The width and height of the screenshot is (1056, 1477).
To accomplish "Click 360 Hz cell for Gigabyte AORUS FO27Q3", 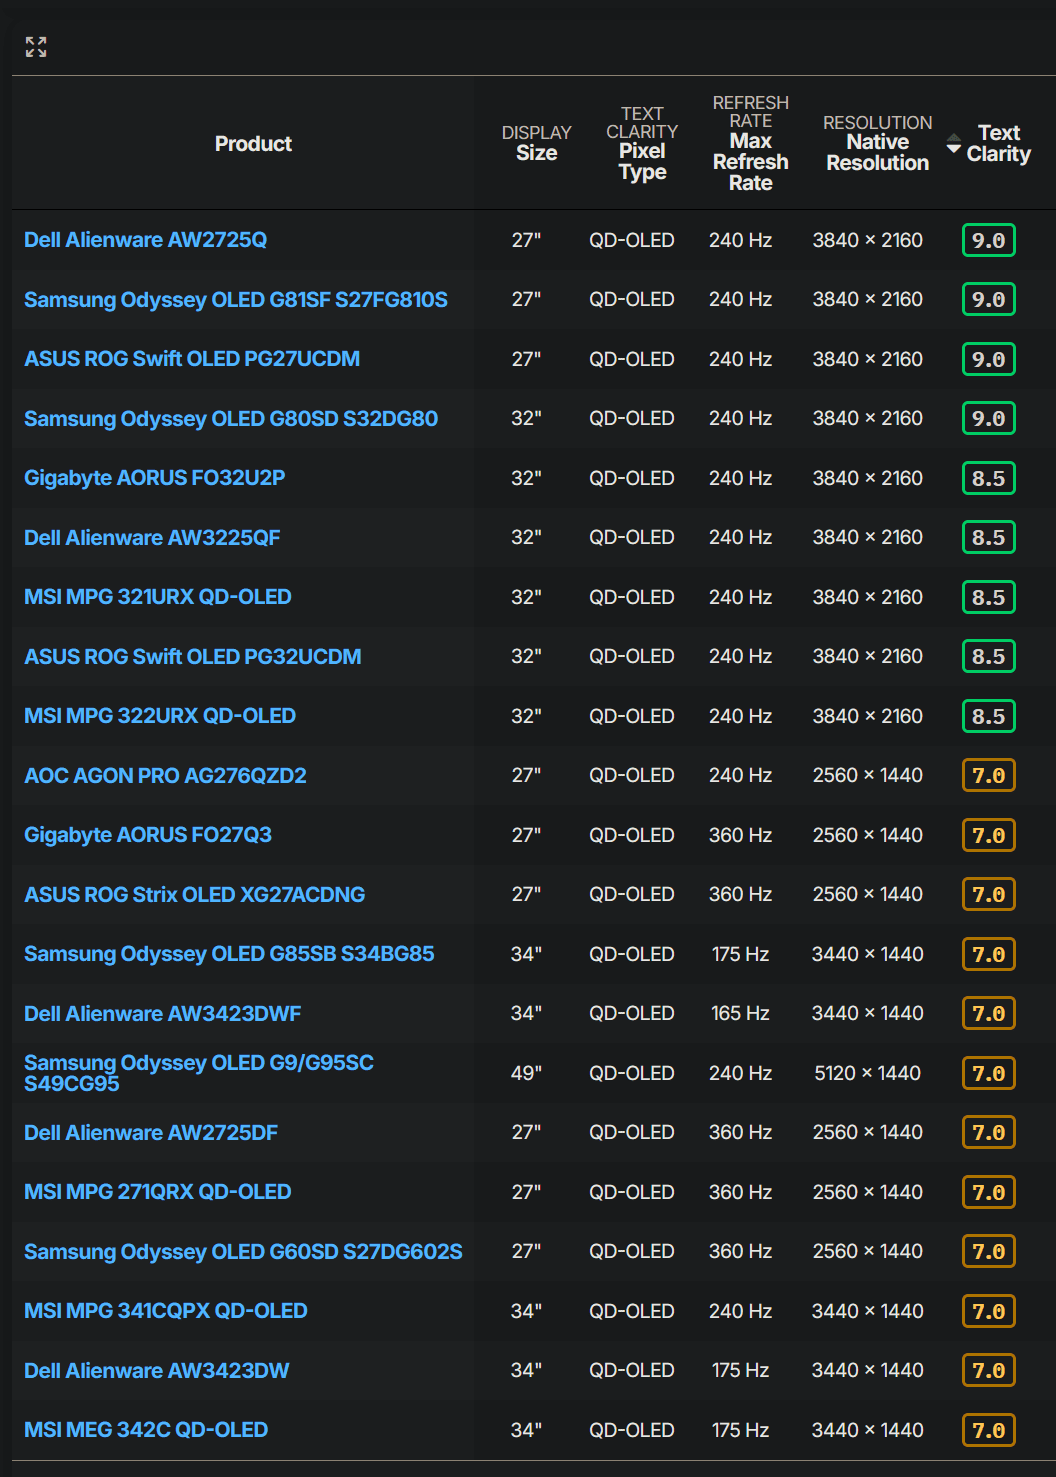I will pyautogui.click(x=741, y=835).
